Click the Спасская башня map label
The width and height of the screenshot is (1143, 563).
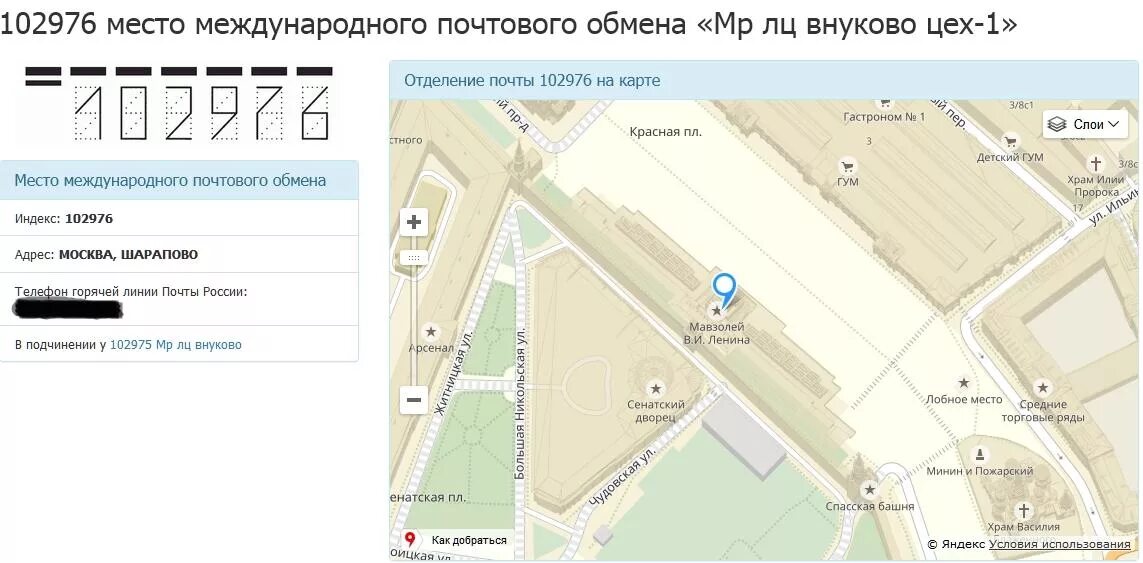870,506
